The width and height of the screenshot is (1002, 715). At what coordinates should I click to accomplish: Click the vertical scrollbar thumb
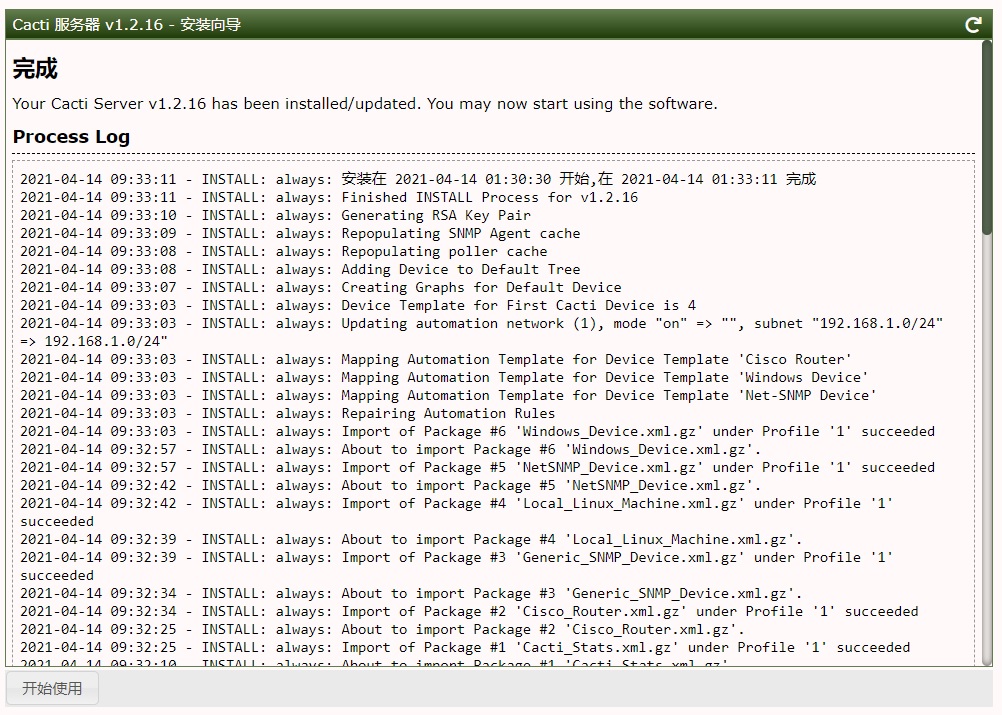[x=987, y=135]
